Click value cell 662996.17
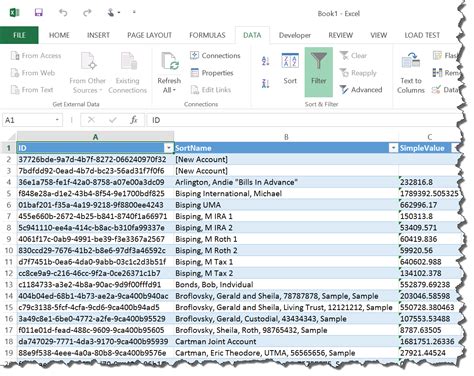The width and height of the screenshot is (474, 376). (430, 205)
